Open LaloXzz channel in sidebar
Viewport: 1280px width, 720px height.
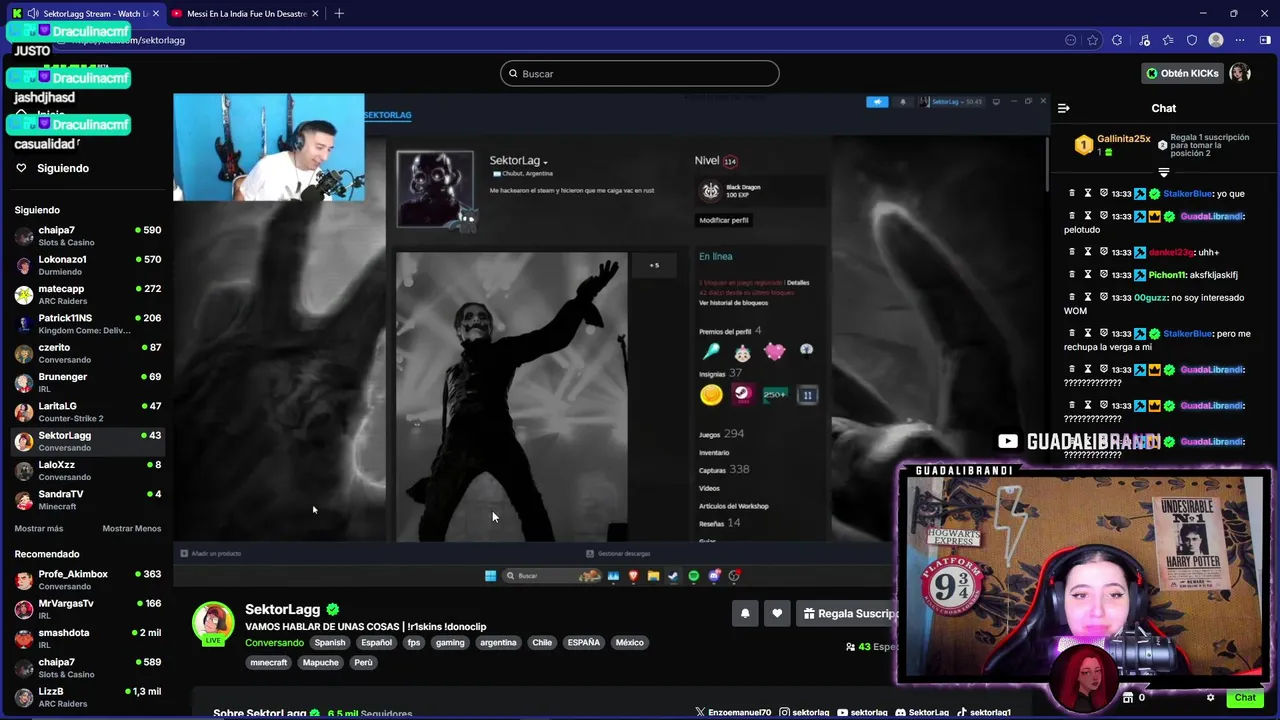[88, 470]
